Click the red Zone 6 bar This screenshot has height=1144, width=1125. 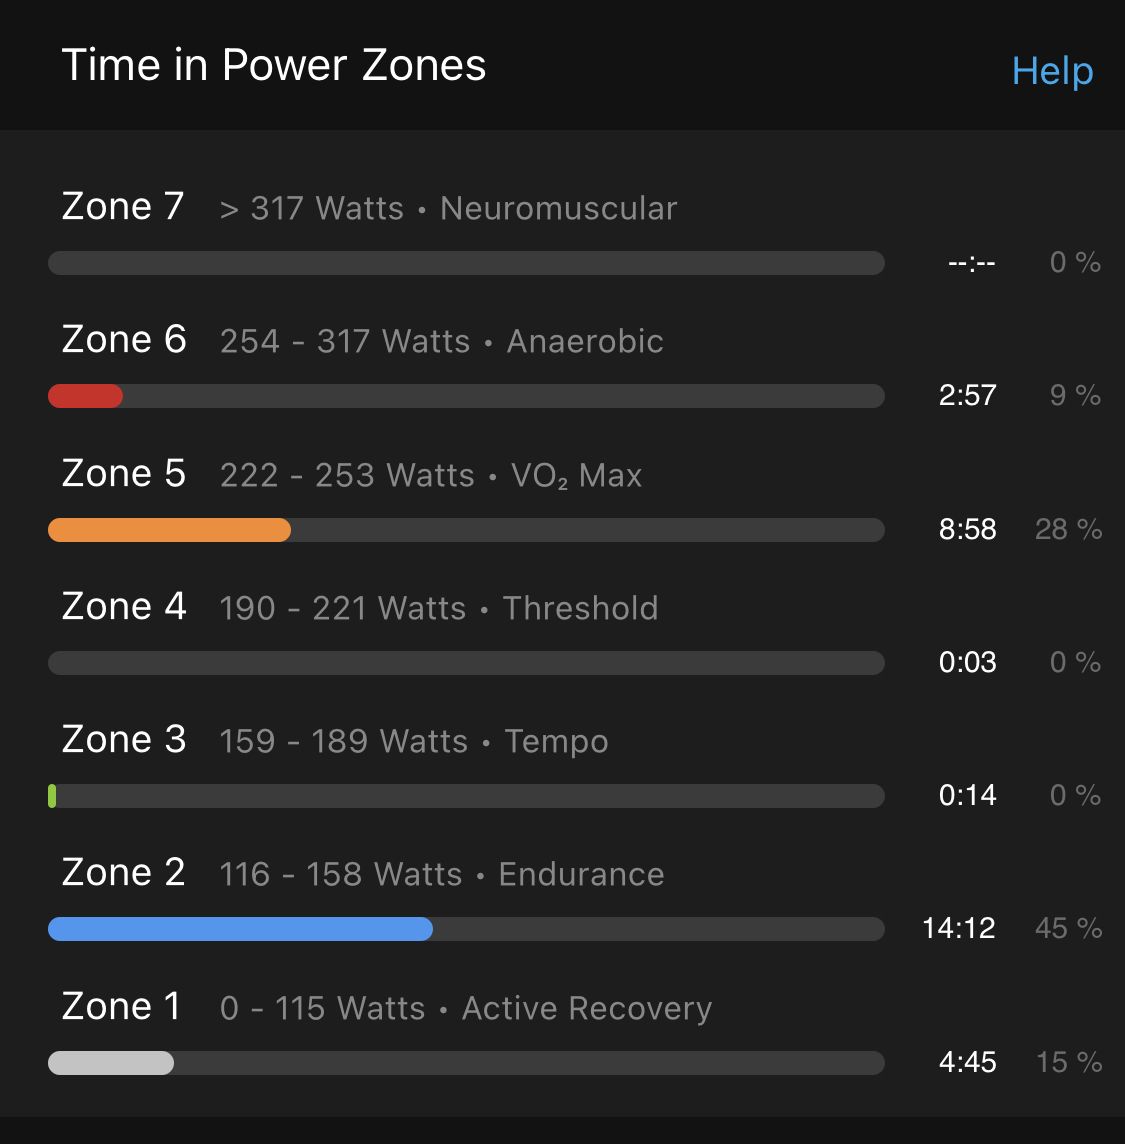86,396
